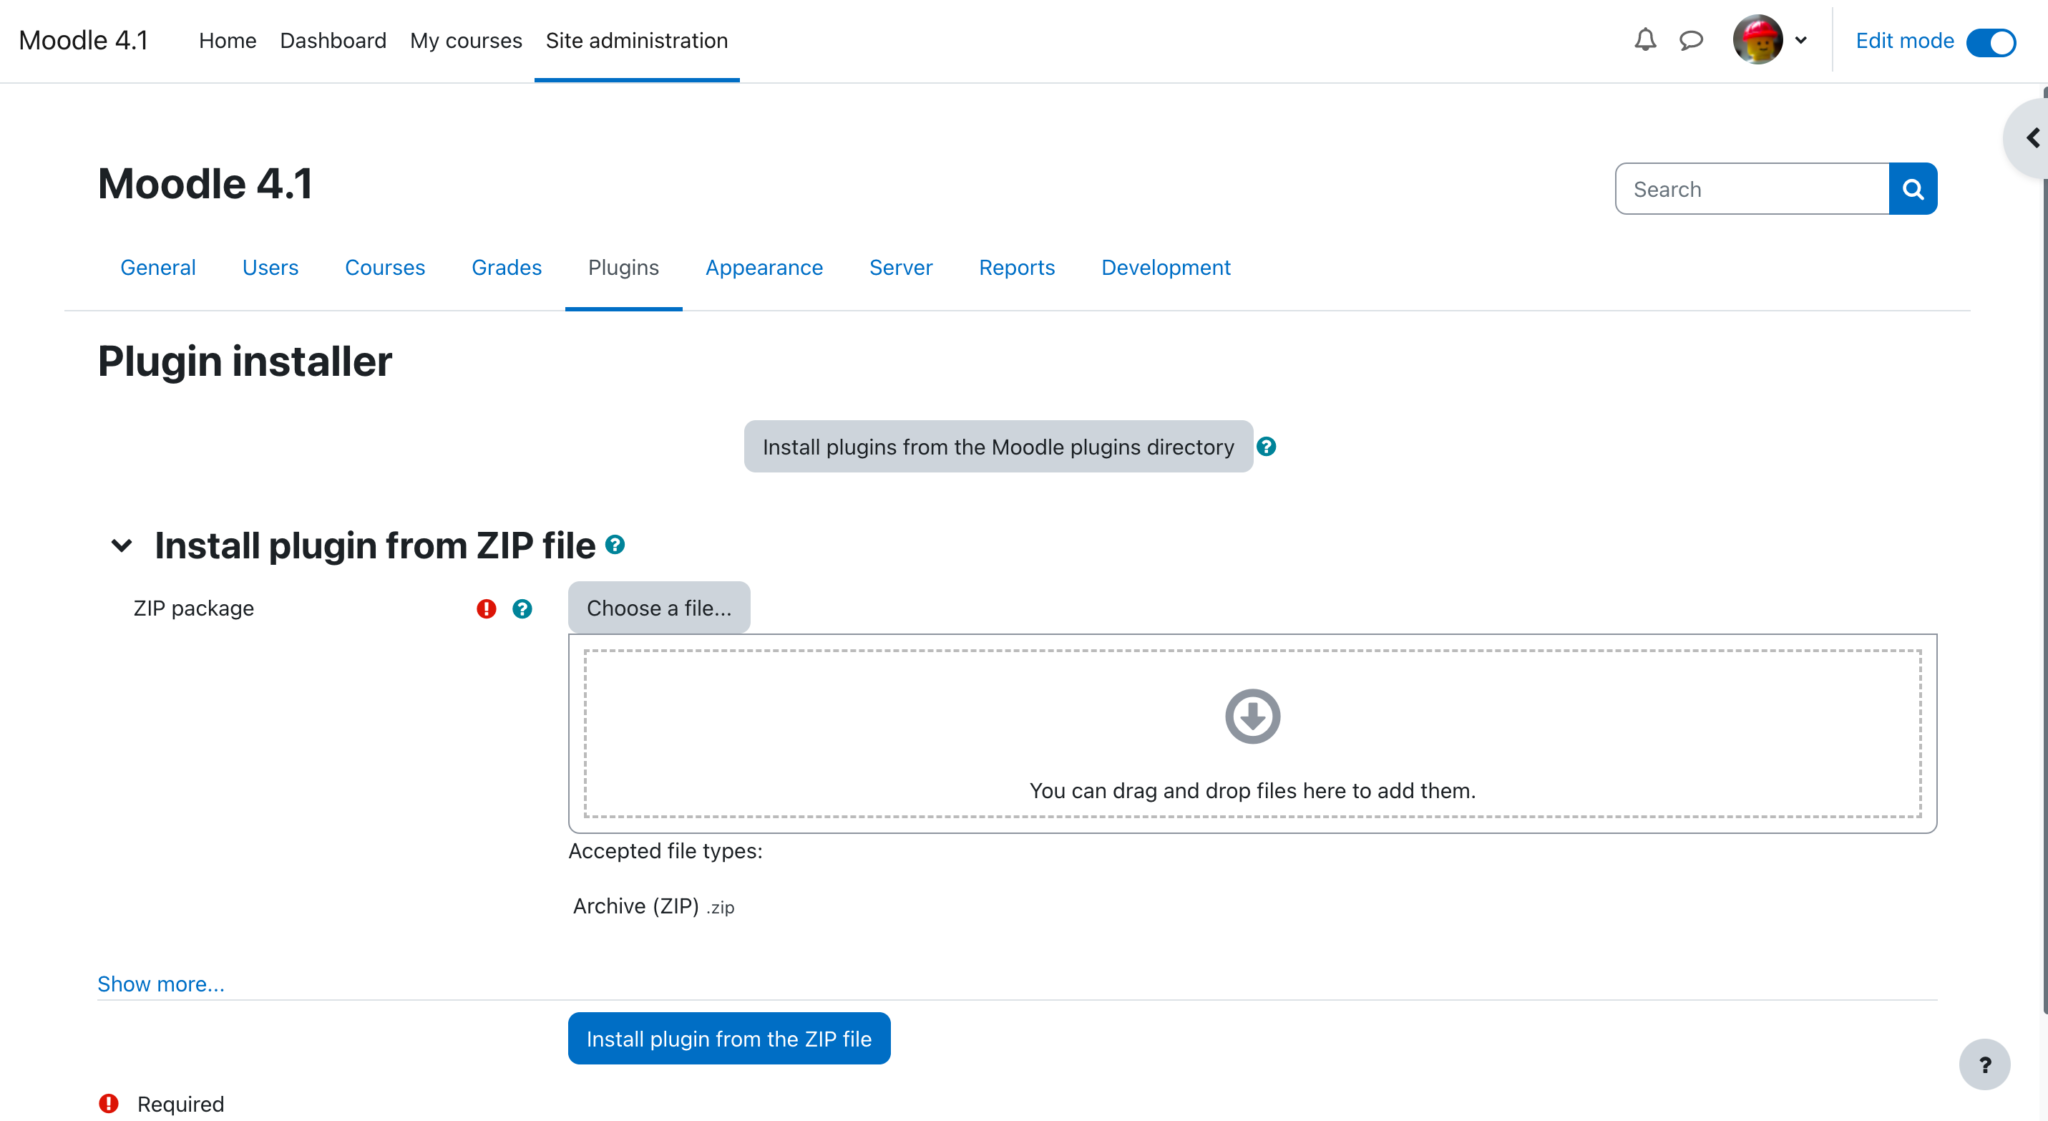Click Install plugin from the ZIP file button
Screen dimensions: 2048x1121
pyautogui.click(x=729, y=1038)
